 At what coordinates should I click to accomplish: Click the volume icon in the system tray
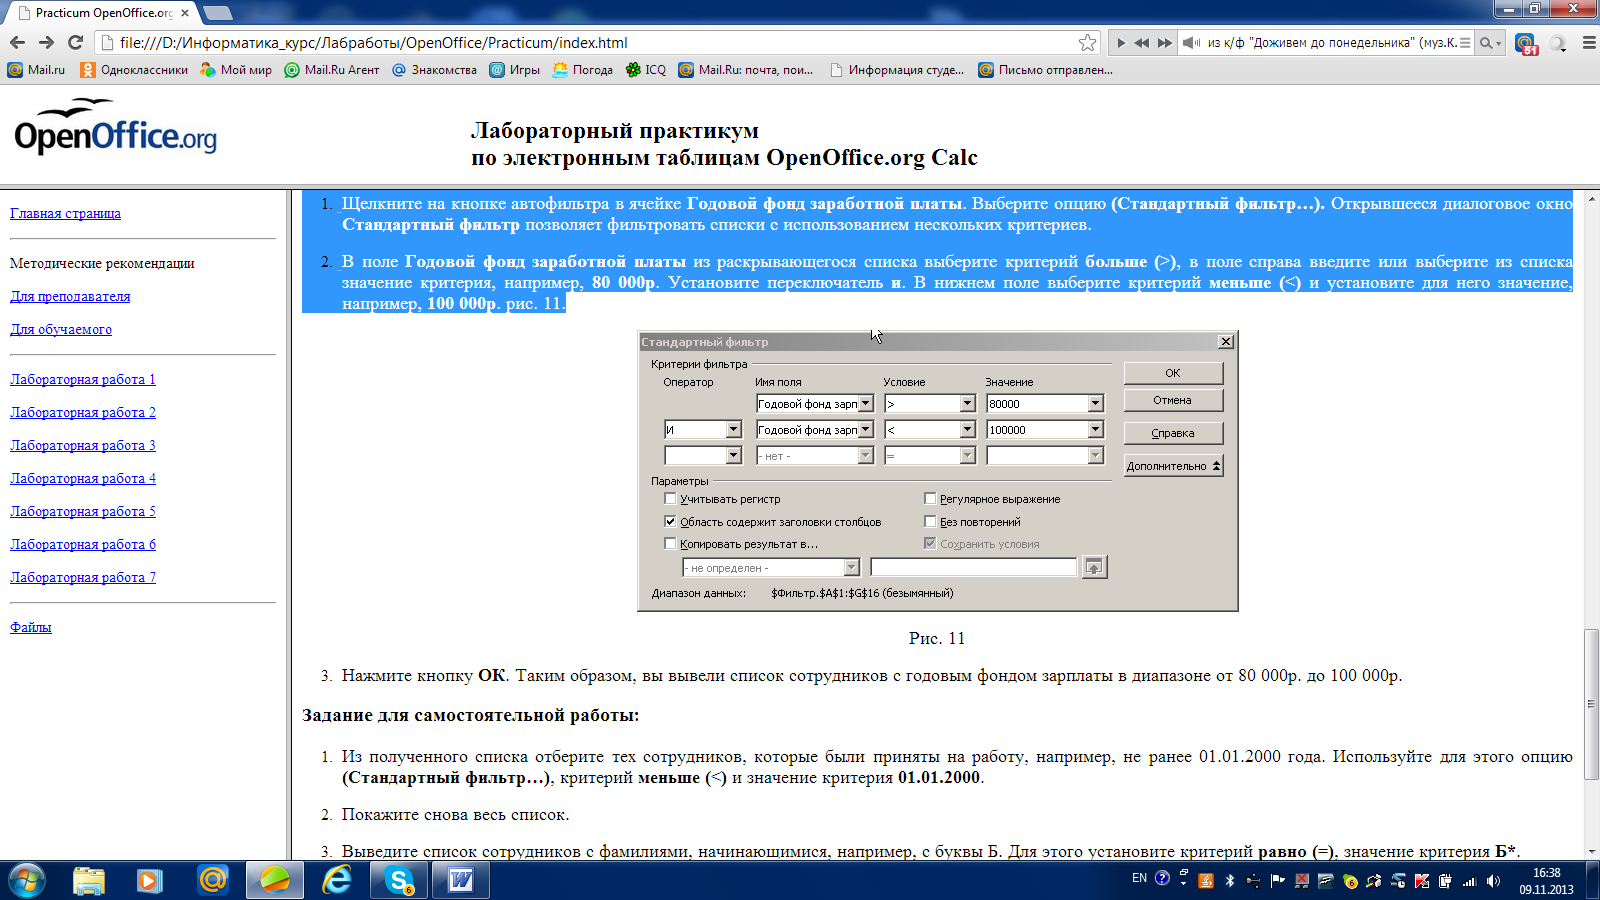coord(1493,881)
